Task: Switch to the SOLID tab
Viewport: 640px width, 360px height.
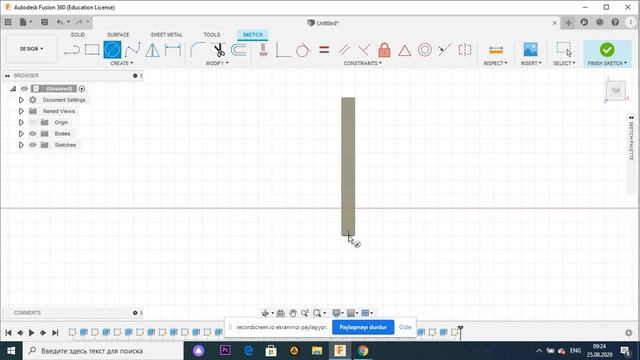Action: pos(78,35)
